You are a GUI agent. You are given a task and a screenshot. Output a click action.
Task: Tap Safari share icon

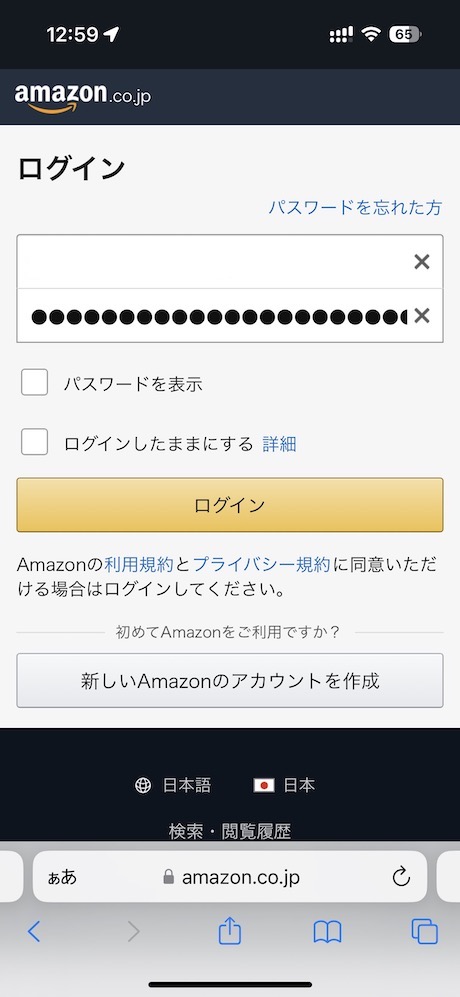pyautogui.click(x=230, y=932)
